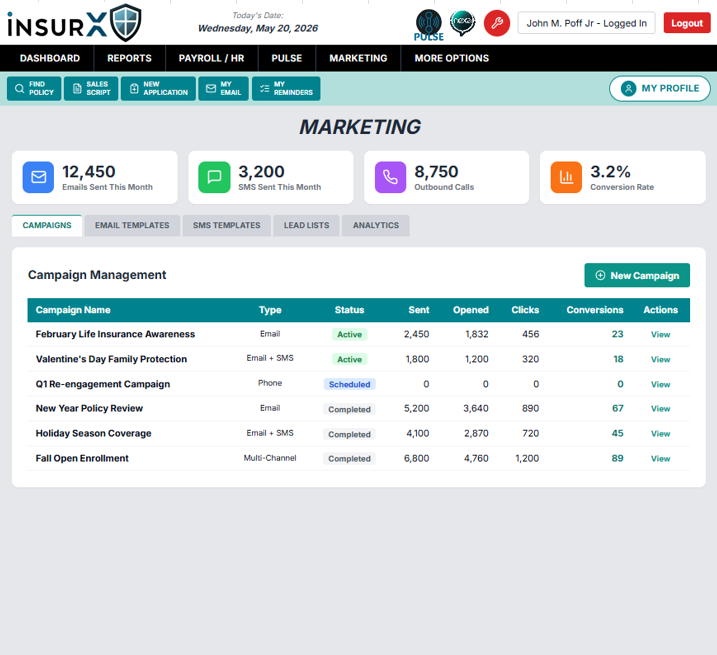This screenshot has height=655, width=717.
Task: View the Q1 Re-engagement Campaign
Action: click(660, 385)
